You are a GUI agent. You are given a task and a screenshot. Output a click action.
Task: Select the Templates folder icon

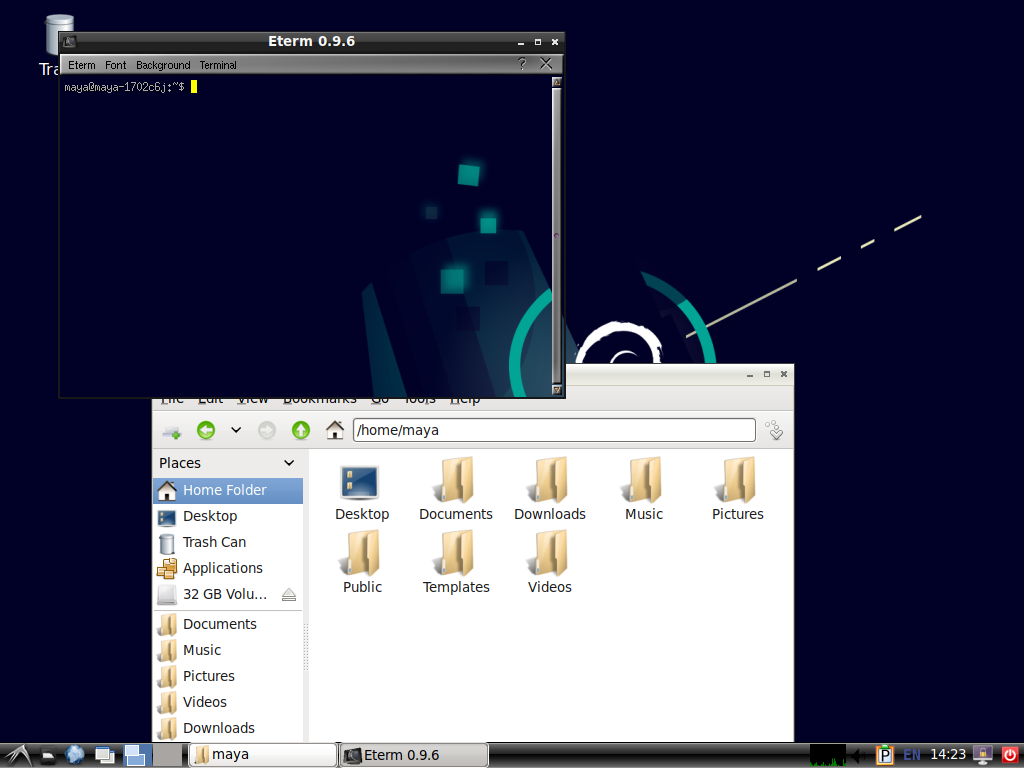tap(456, 562)
